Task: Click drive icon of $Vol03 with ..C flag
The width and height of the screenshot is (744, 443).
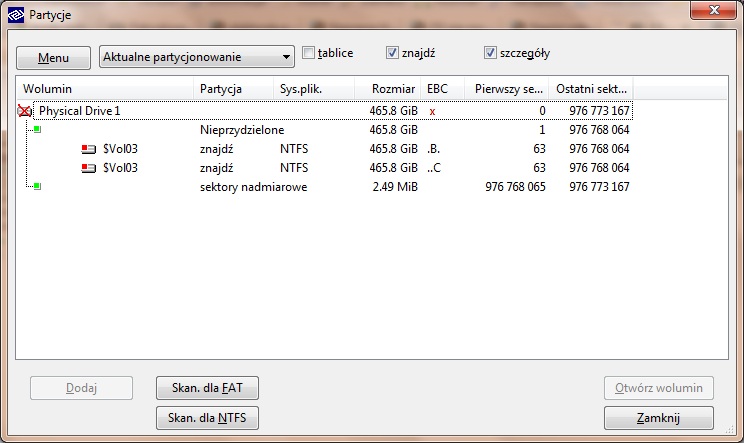Action: point(89,168)
